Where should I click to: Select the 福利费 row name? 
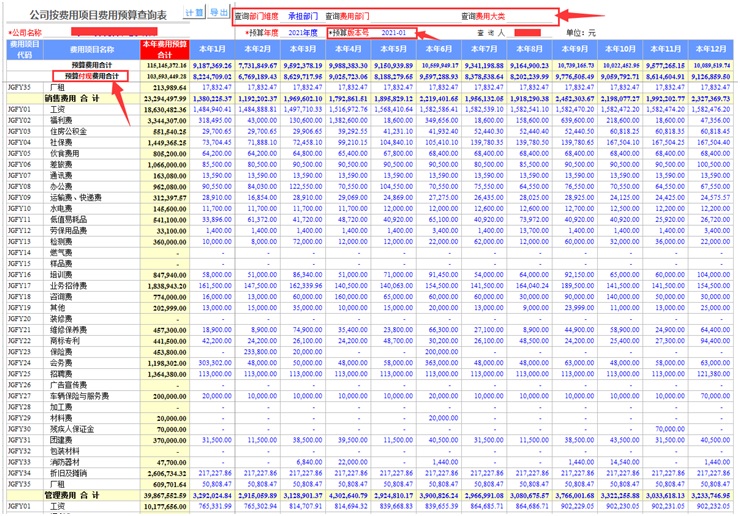[x=61, y=120]
